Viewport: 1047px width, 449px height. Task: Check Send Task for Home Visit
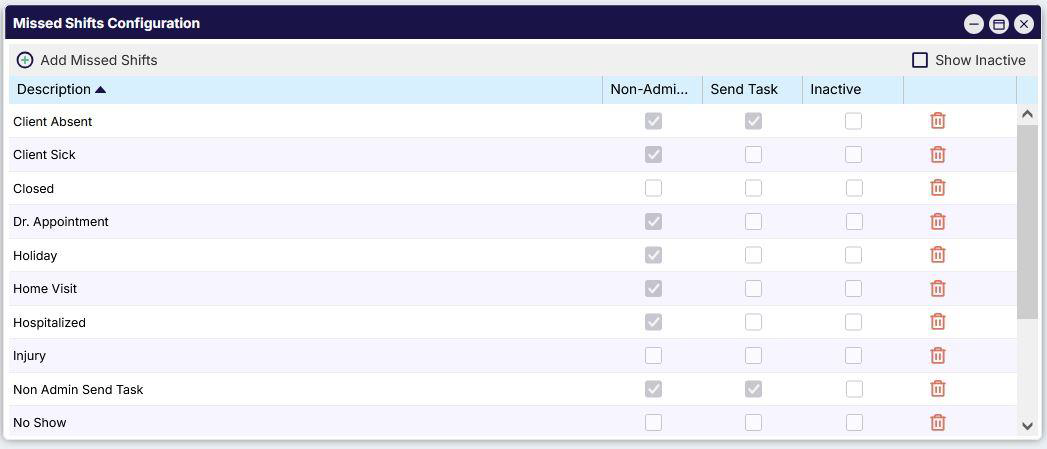click(x=753, y=288)
